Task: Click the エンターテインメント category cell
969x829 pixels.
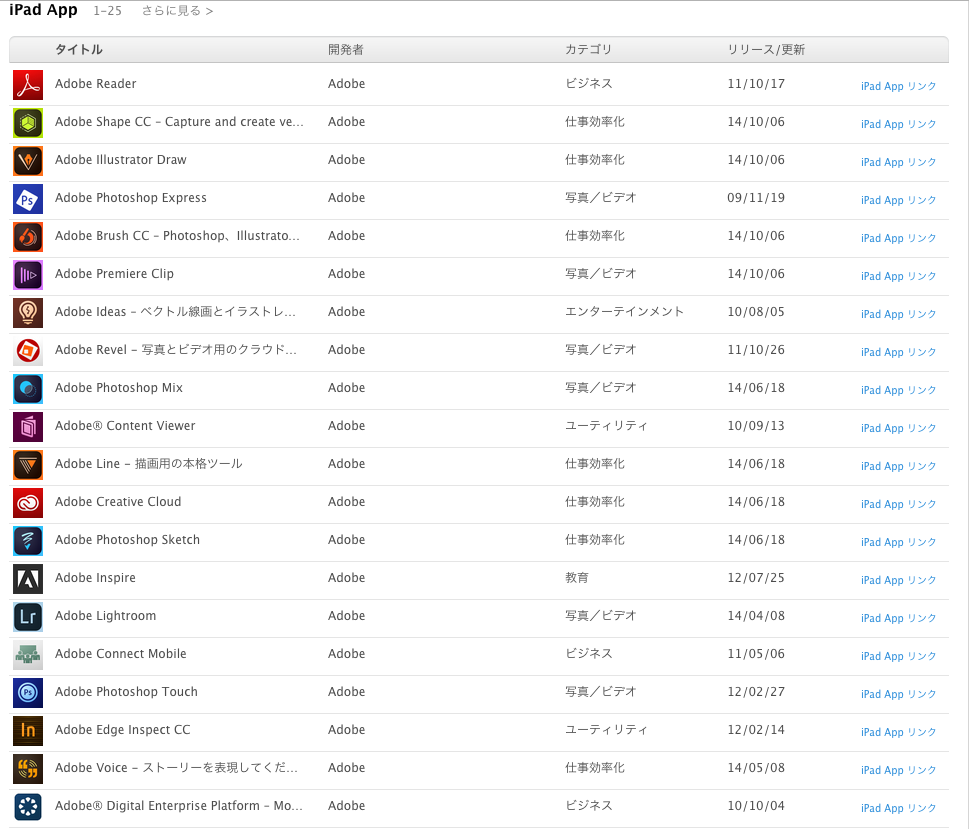Action: (x=624, y=312)
